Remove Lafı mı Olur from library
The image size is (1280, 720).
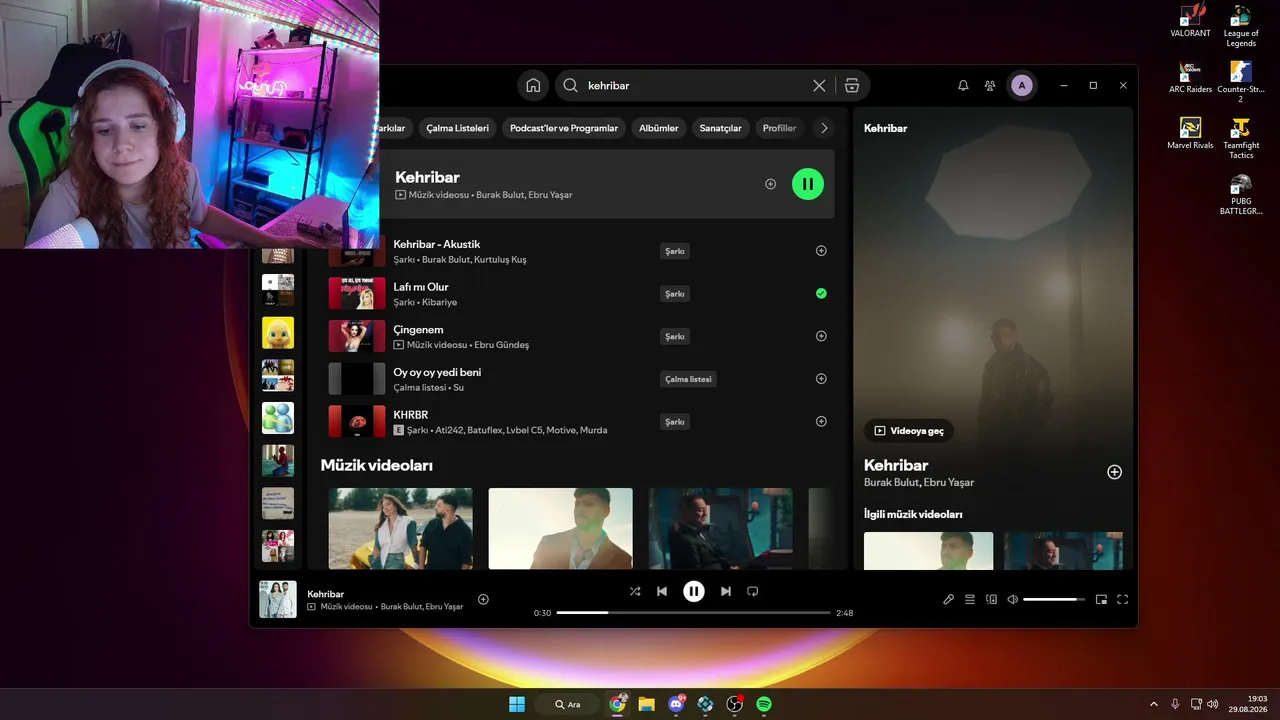pyautogui.click(x=821, y=294)
